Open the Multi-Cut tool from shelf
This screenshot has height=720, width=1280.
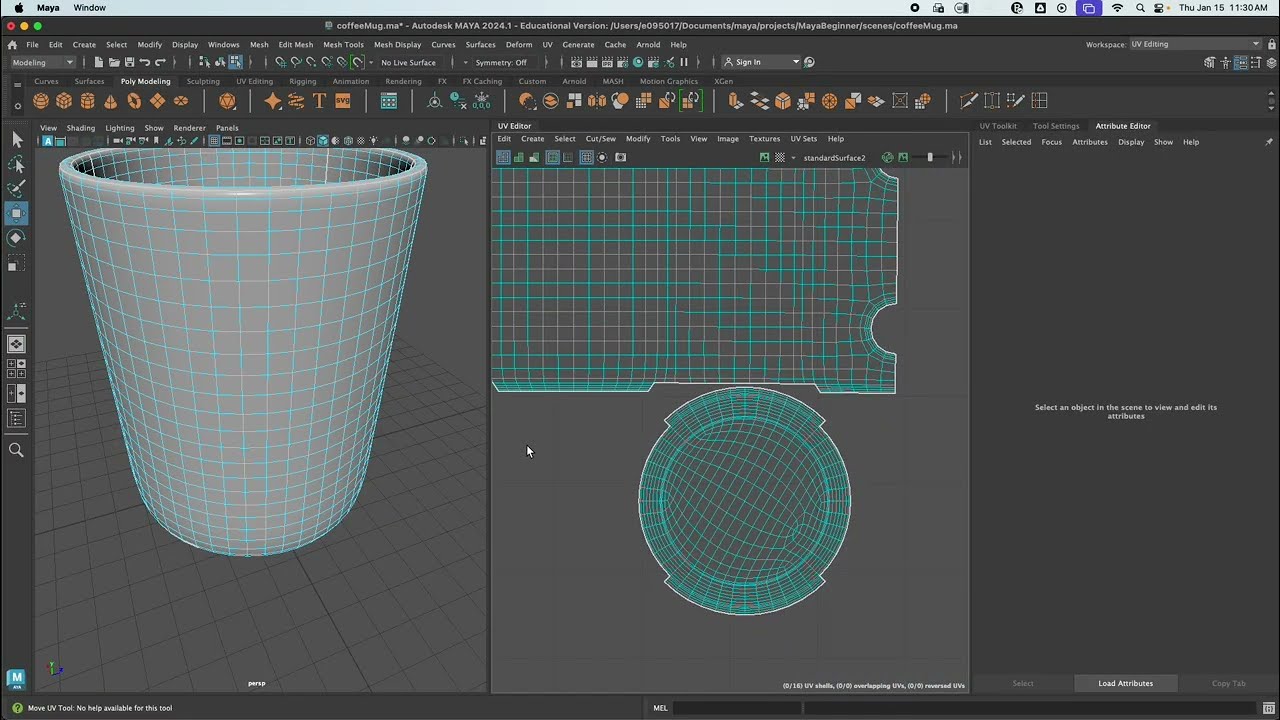click(x=968, y=101)
